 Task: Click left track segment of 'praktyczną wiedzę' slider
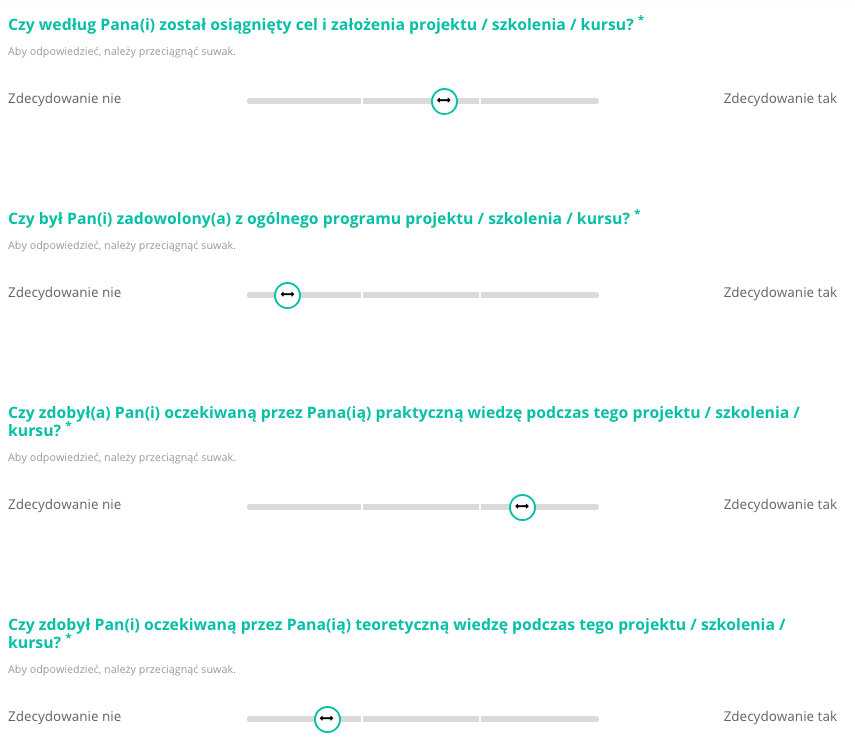pyautogui.click(x=304, y=507)
